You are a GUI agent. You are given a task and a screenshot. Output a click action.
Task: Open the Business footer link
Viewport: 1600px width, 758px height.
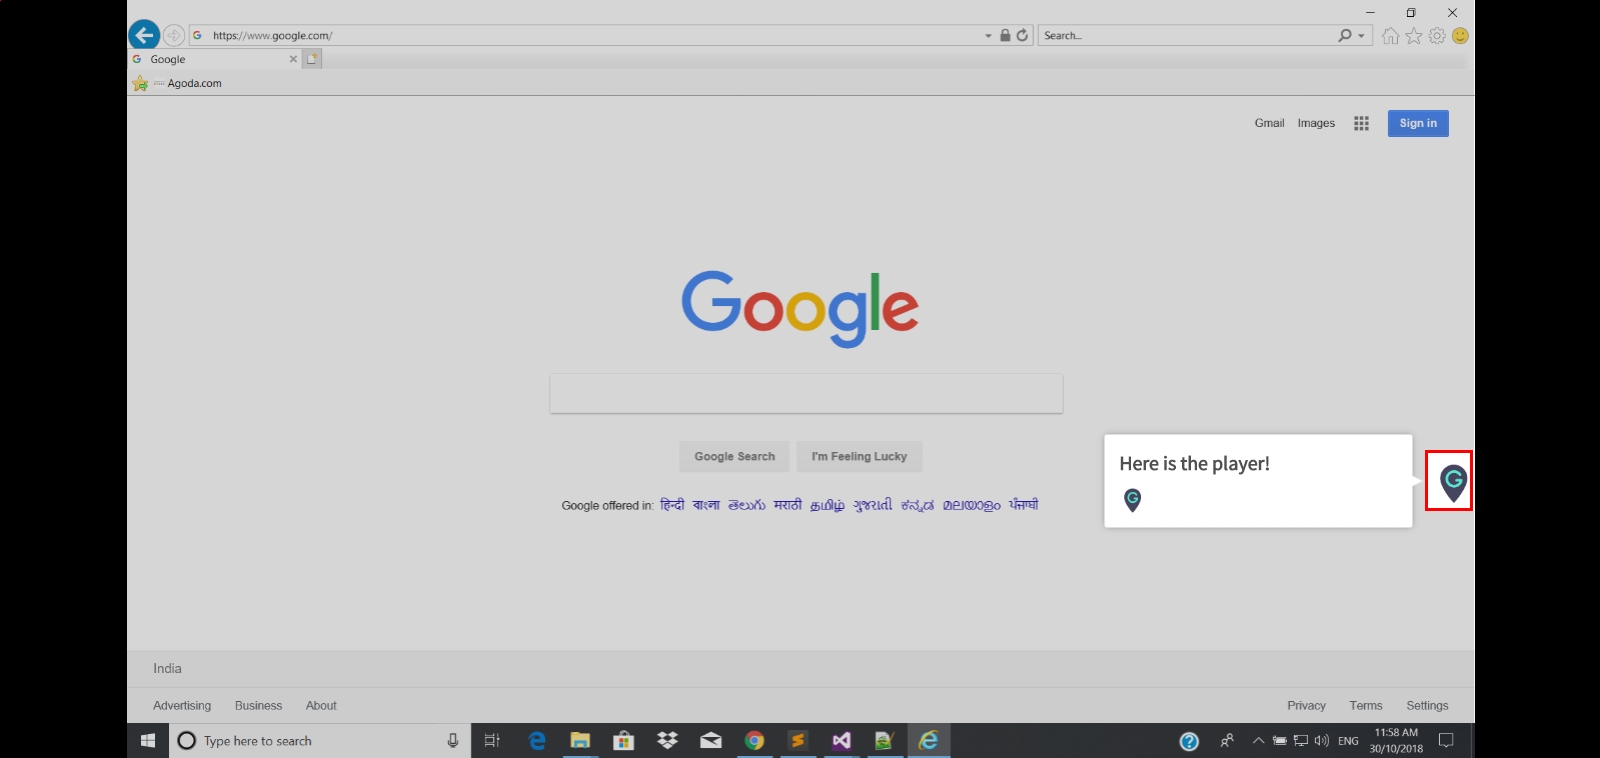[258, 705]
